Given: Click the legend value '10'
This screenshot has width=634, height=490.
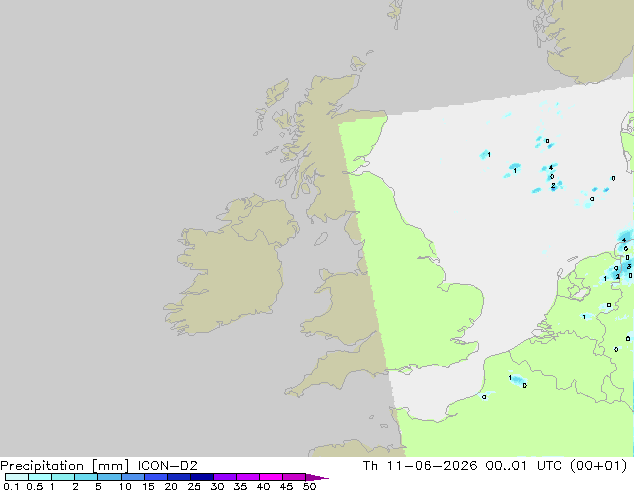Looking at the screenshot, I should click(x=125, y=486).
